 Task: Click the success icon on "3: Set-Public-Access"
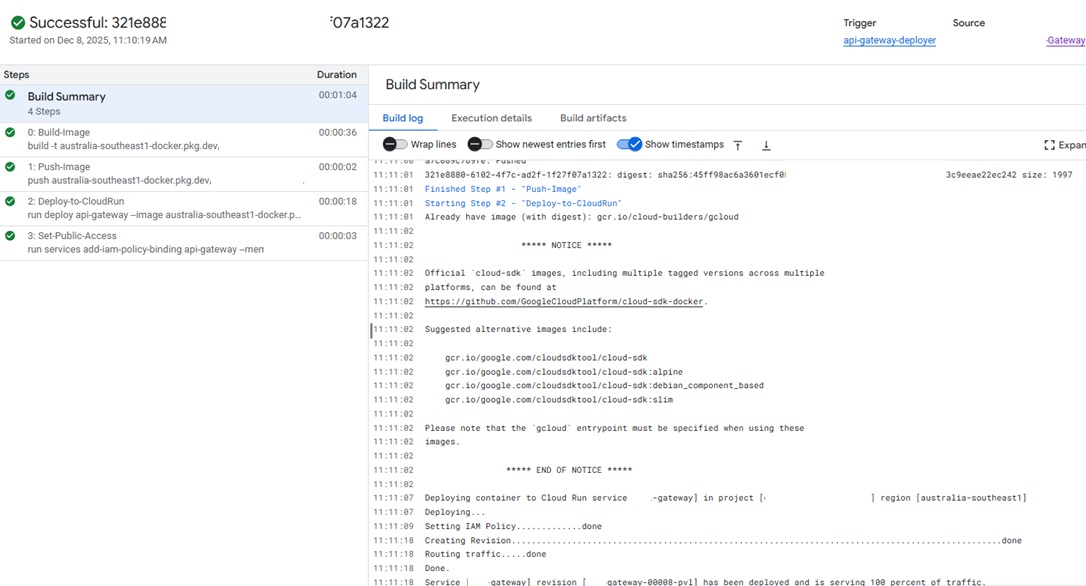[x=9, y=237]
